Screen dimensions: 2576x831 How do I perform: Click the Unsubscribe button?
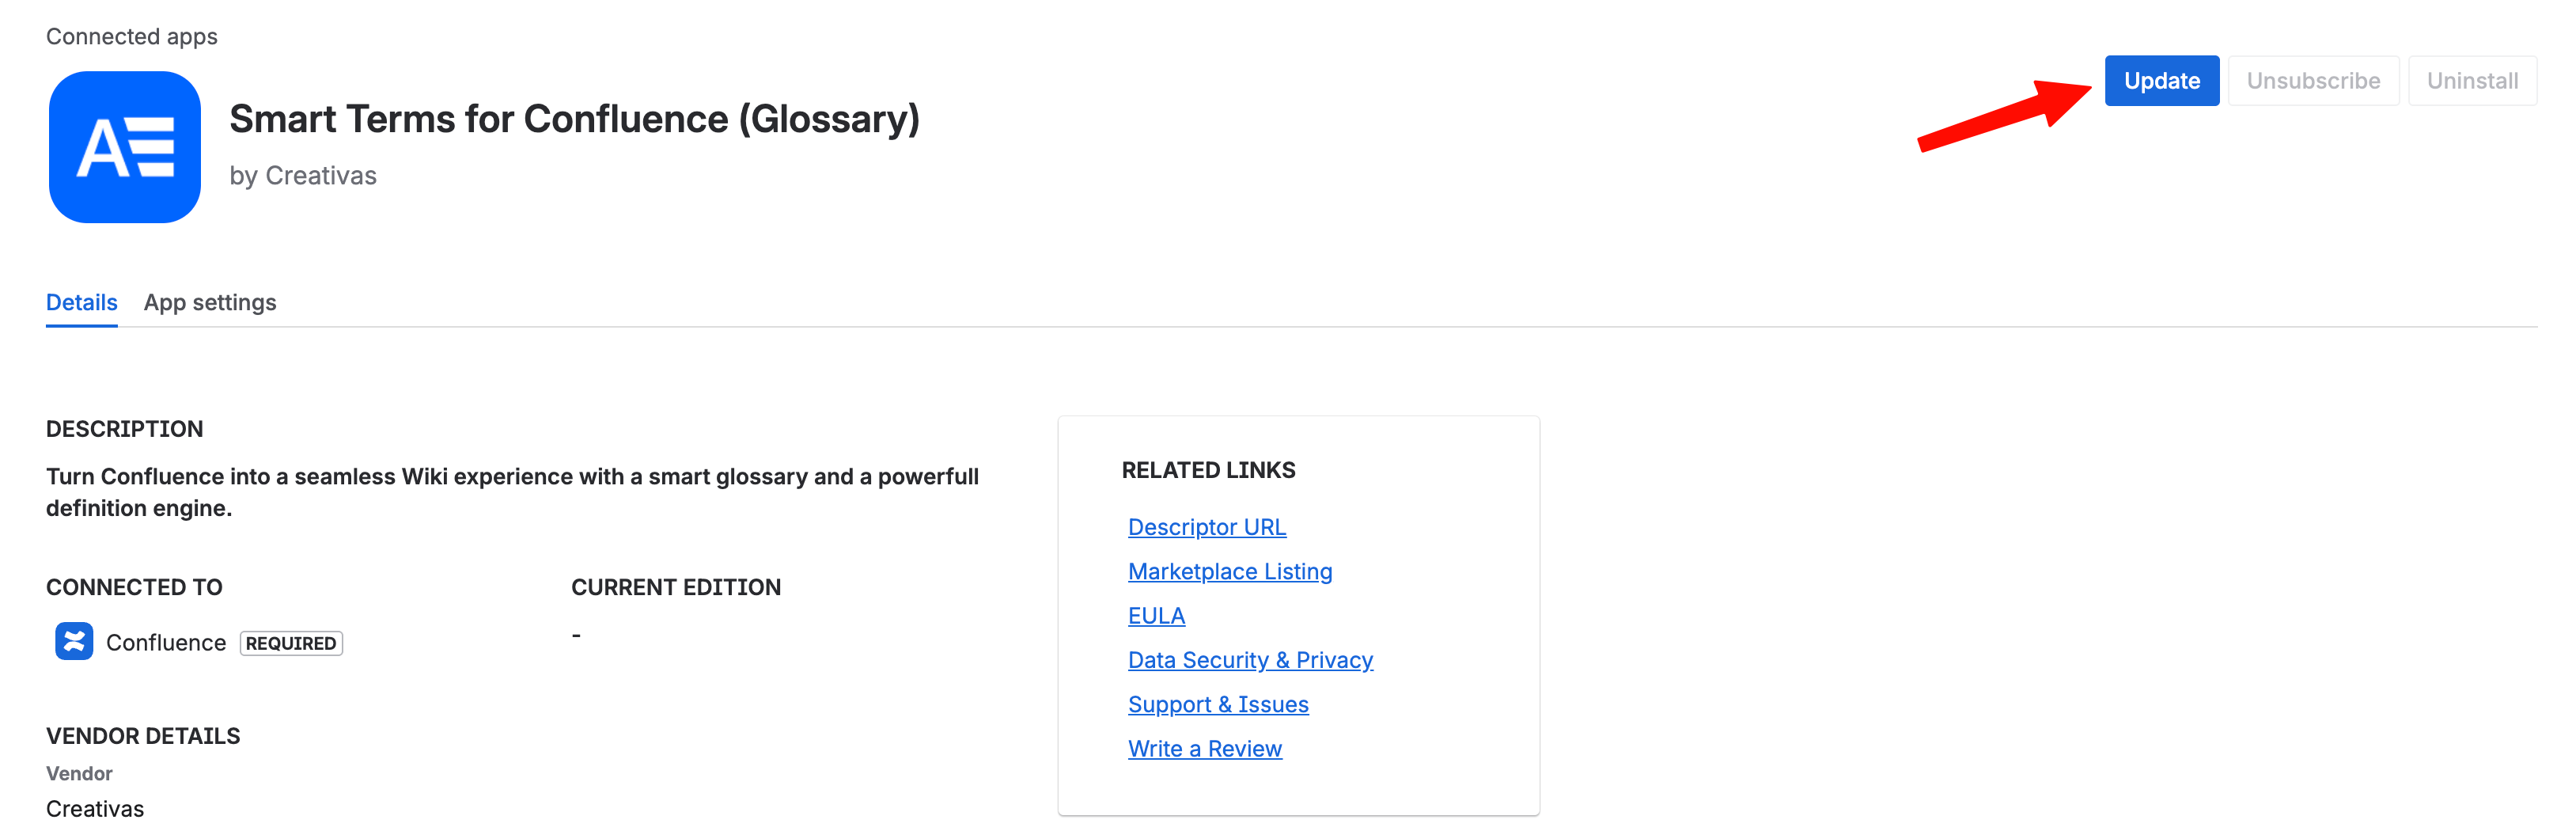pos(2312,81)
